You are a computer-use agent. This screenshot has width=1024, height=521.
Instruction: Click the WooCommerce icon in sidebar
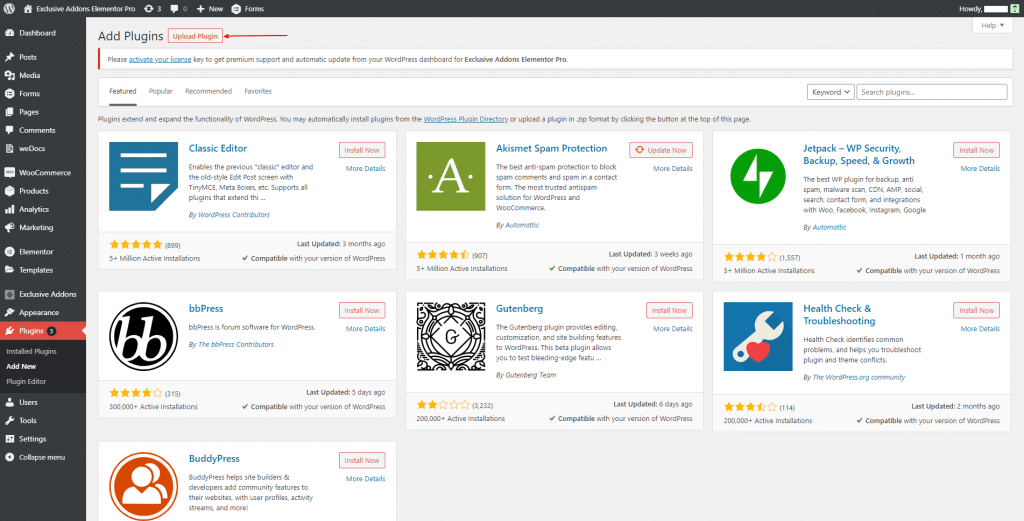pos(9,173)
